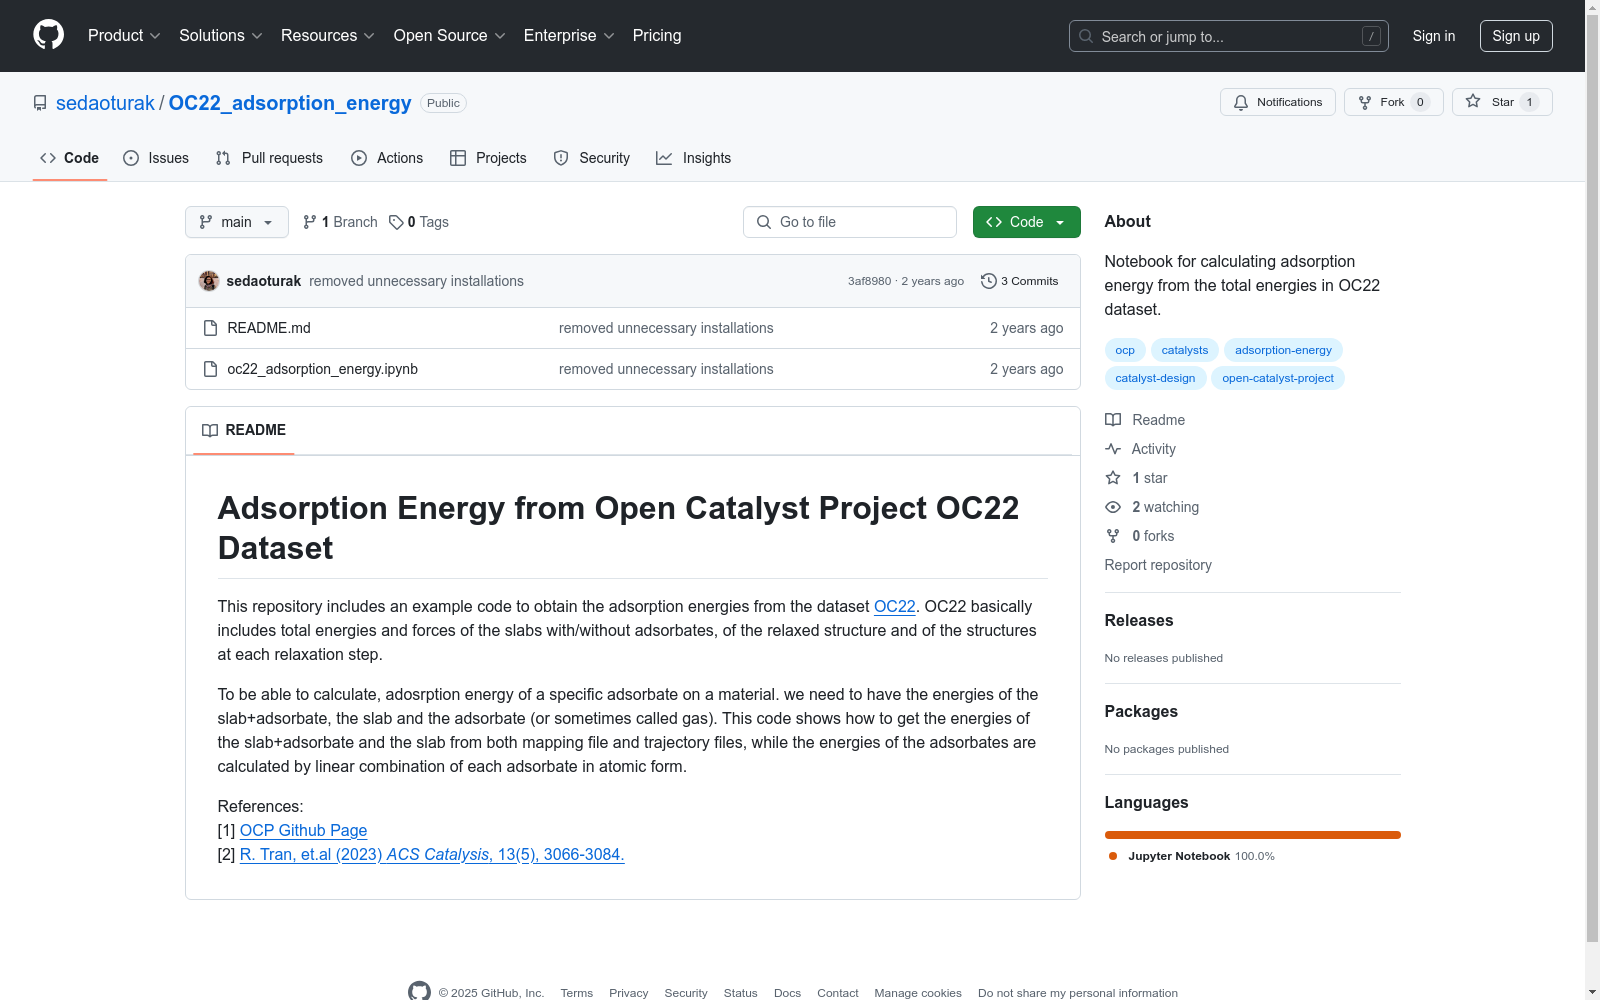Switch to the Code tab
Screen dimensions: 1600x1000
(70, 158)
